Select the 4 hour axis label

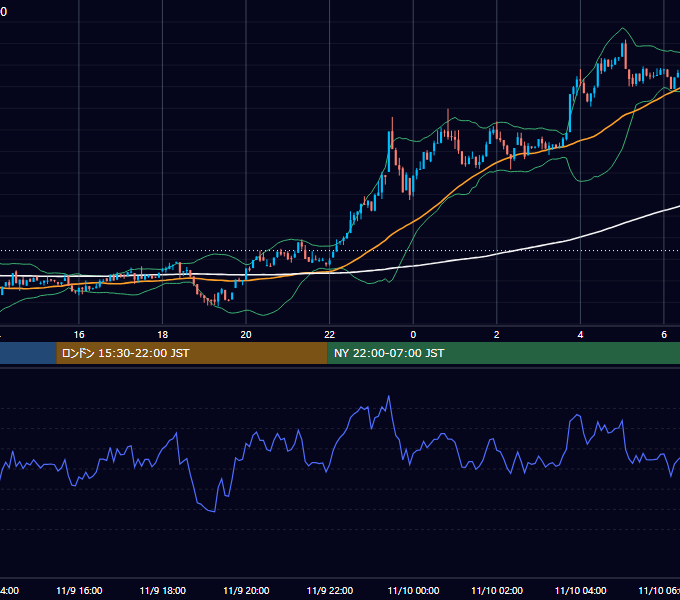580,335
